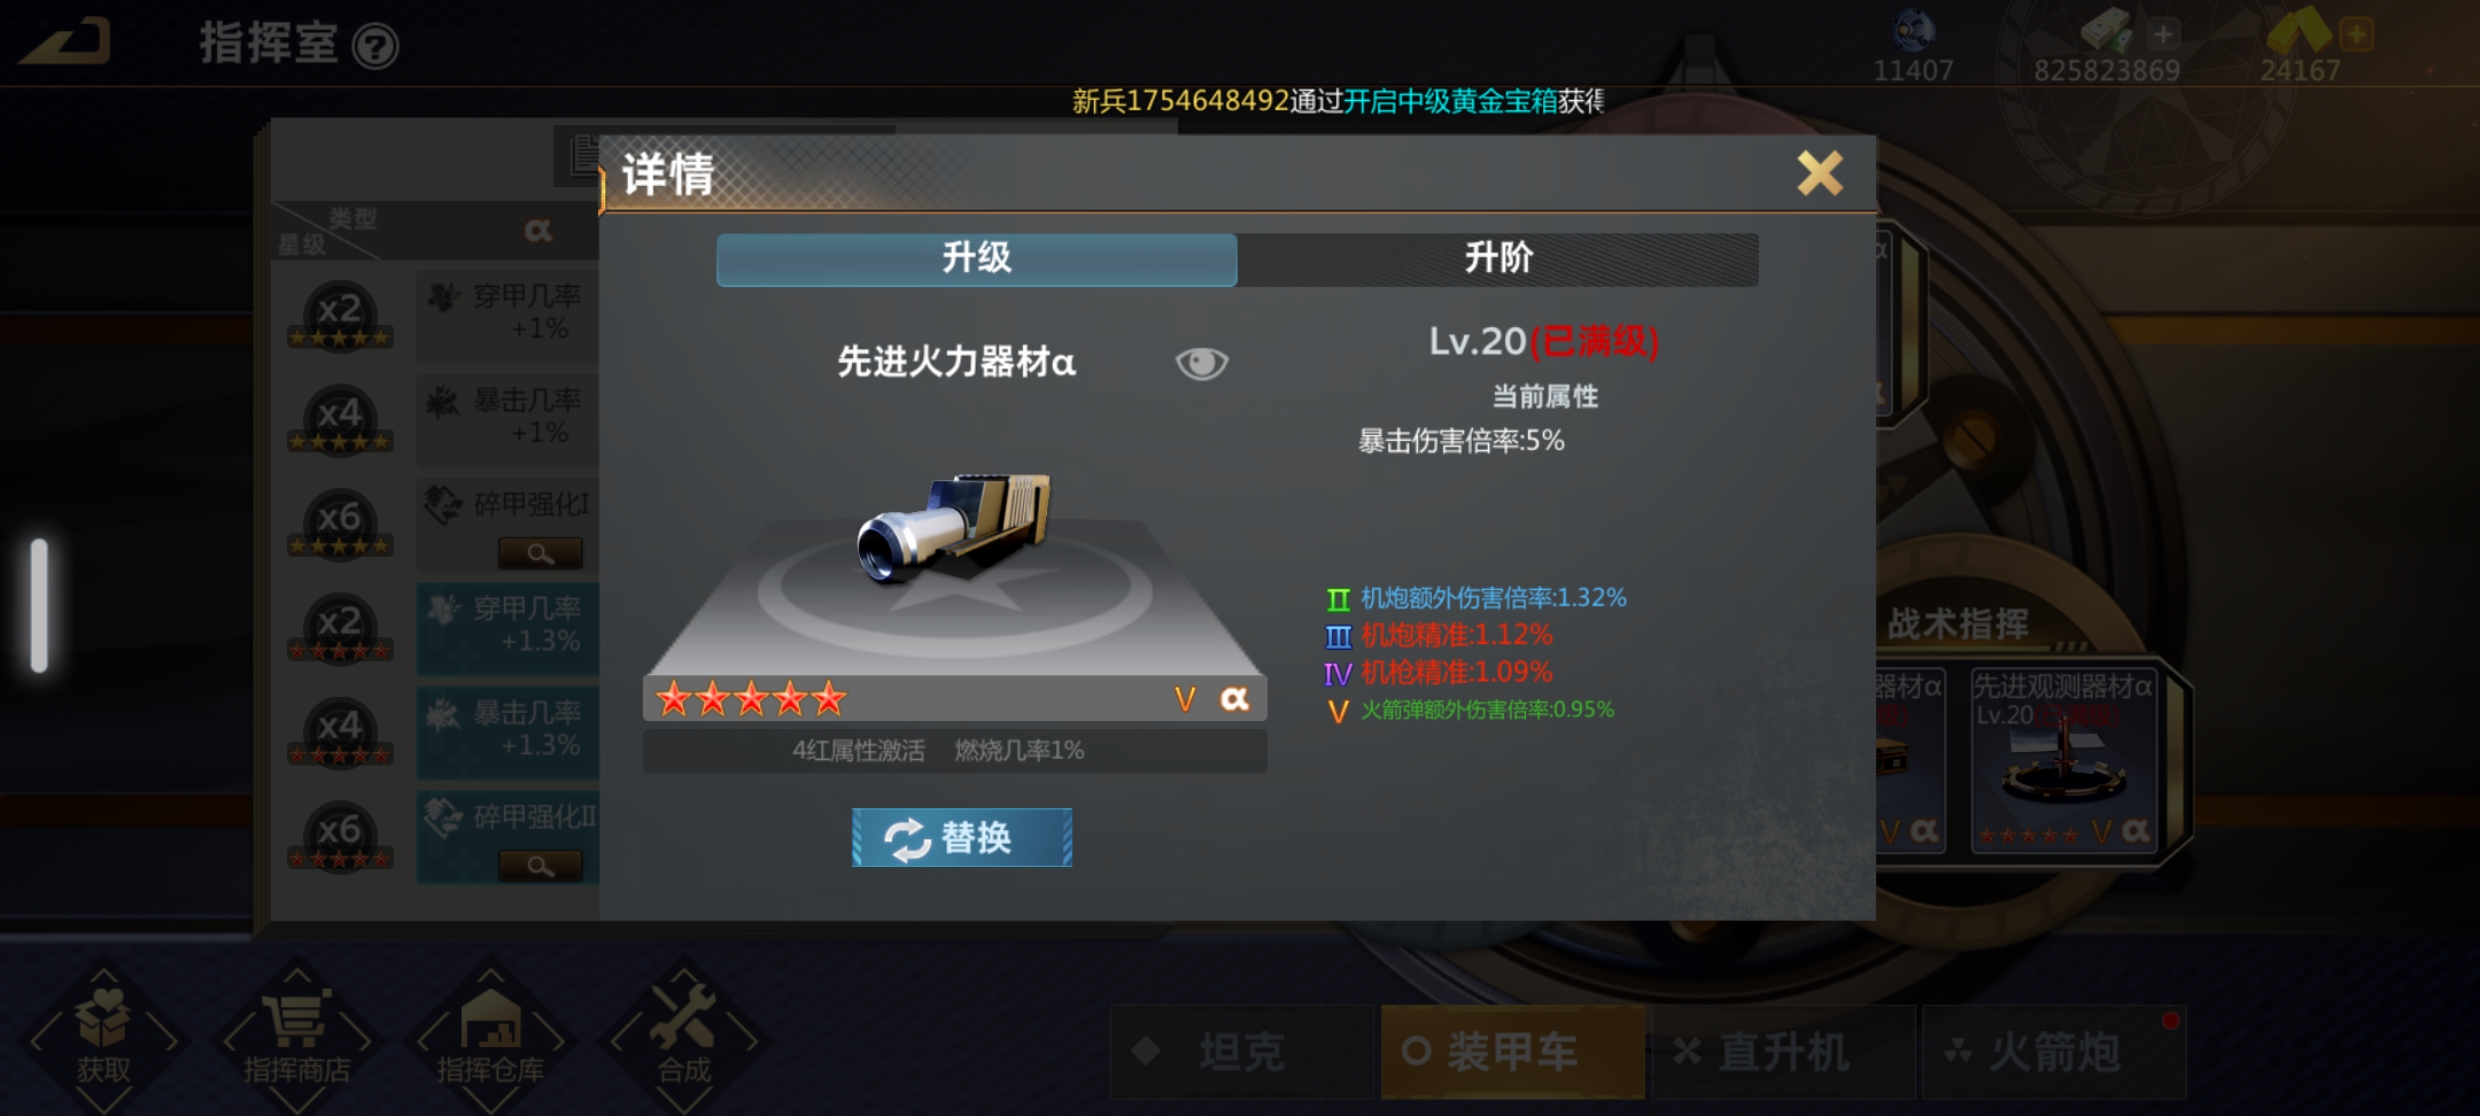Screen dimensions: 2480x1116
Task: Click the magnifier under 碎甲强化II
Action: (540, 866)
